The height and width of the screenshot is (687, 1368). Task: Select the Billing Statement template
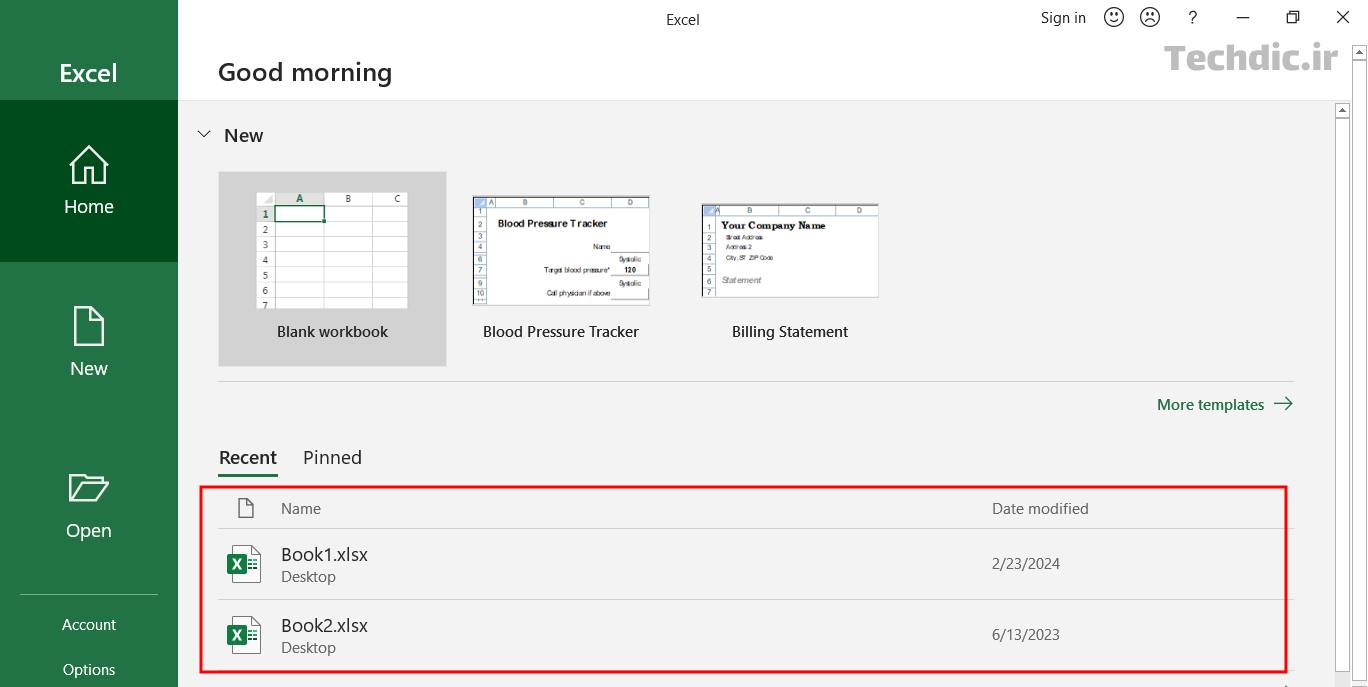(x=790, y=268)
